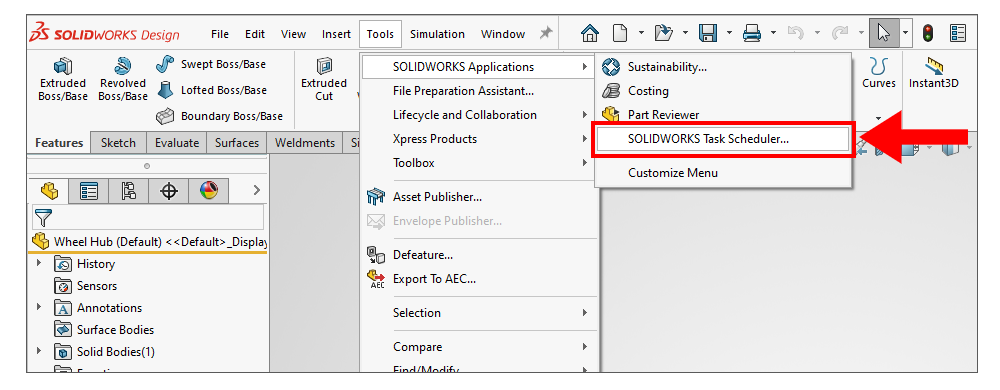Create a New document
This screenshot has height=390, width=1000.
pyautogui.click(x=619, y=33)
